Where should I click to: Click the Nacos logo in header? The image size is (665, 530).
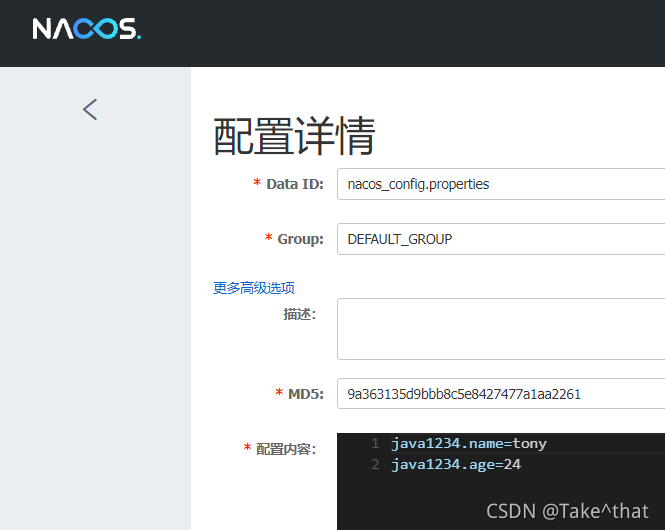87,29
